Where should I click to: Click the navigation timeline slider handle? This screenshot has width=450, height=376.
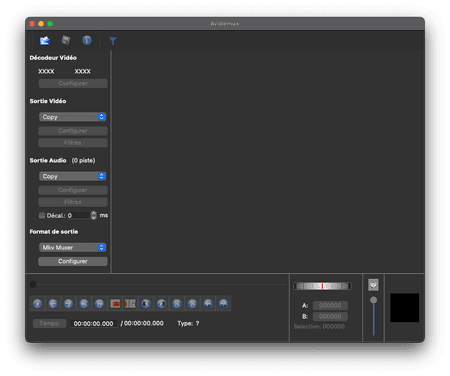(x=33, y=285)
